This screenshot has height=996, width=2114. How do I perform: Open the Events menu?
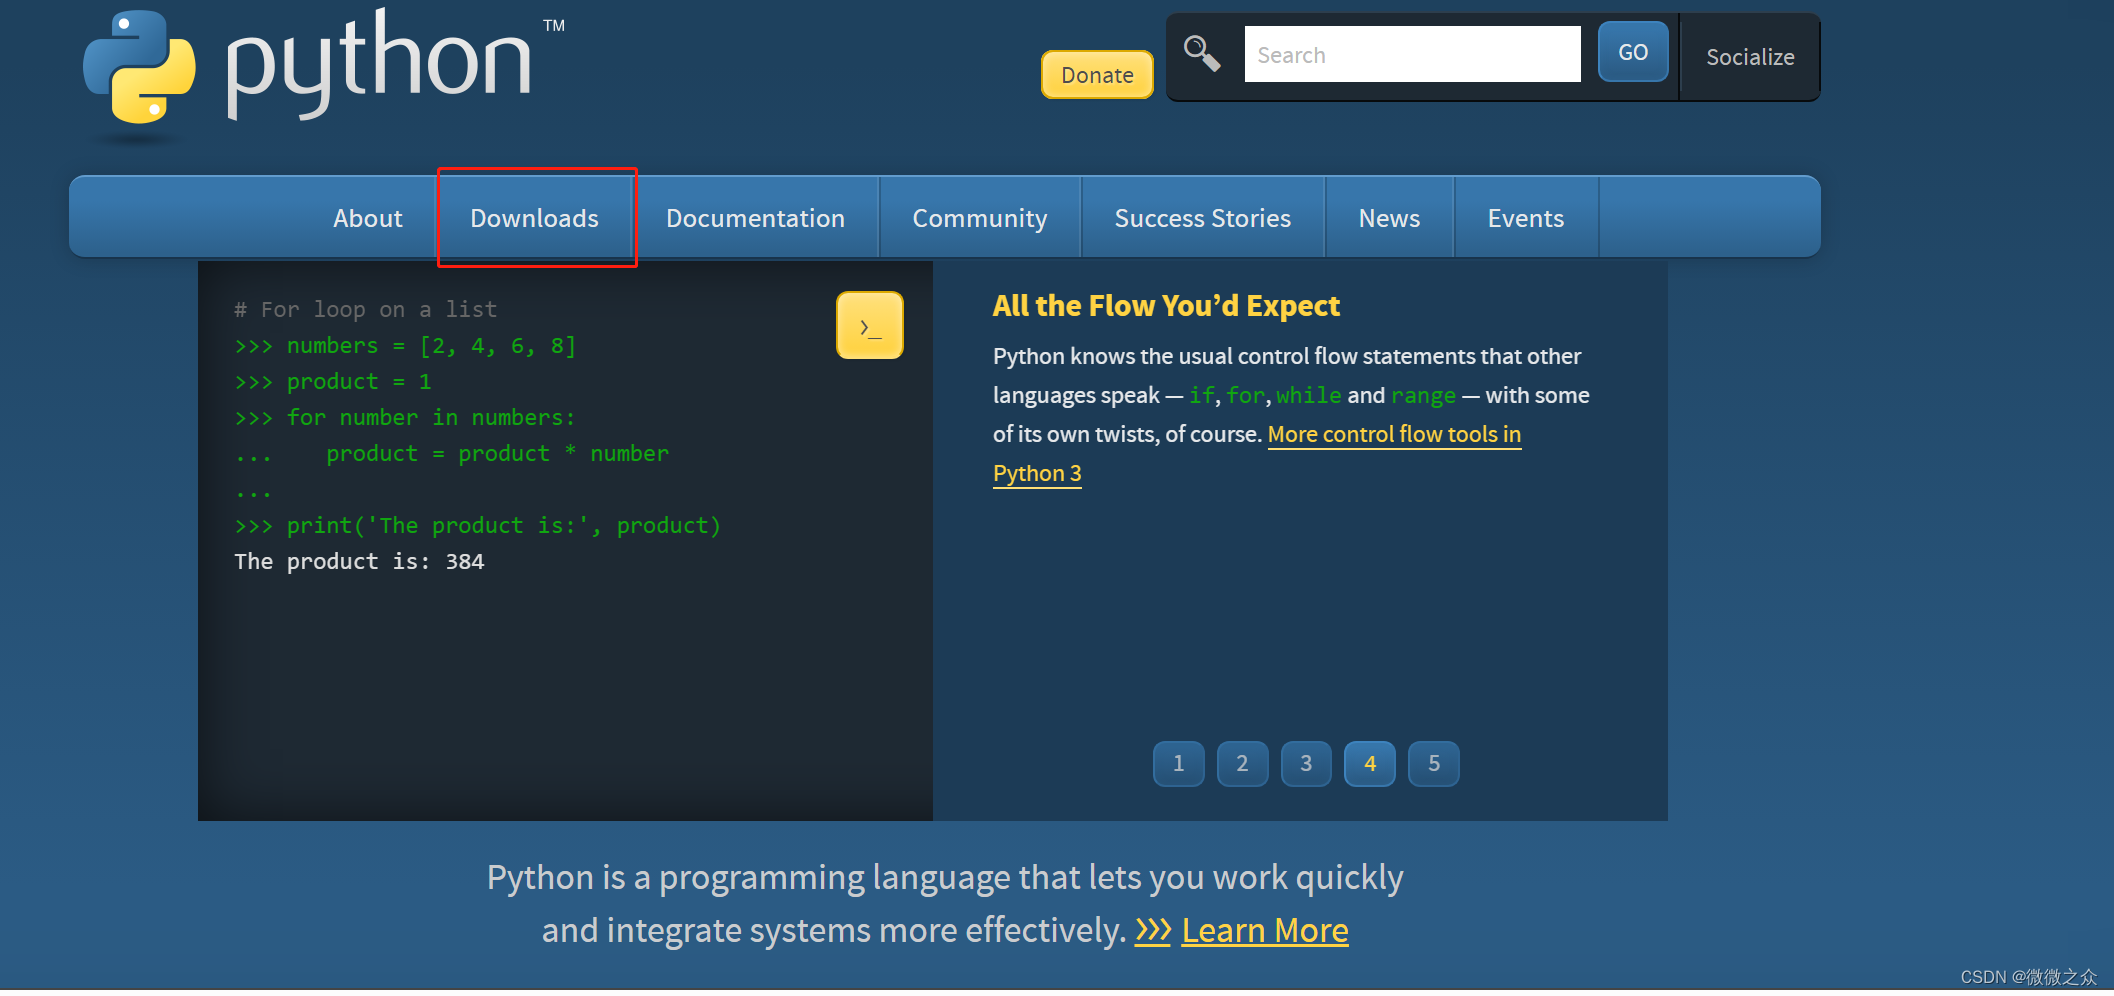point(1526,218)
